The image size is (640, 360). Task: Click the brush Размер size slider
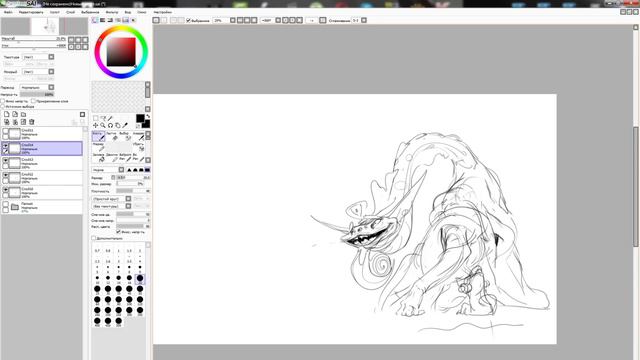point(133,178)
